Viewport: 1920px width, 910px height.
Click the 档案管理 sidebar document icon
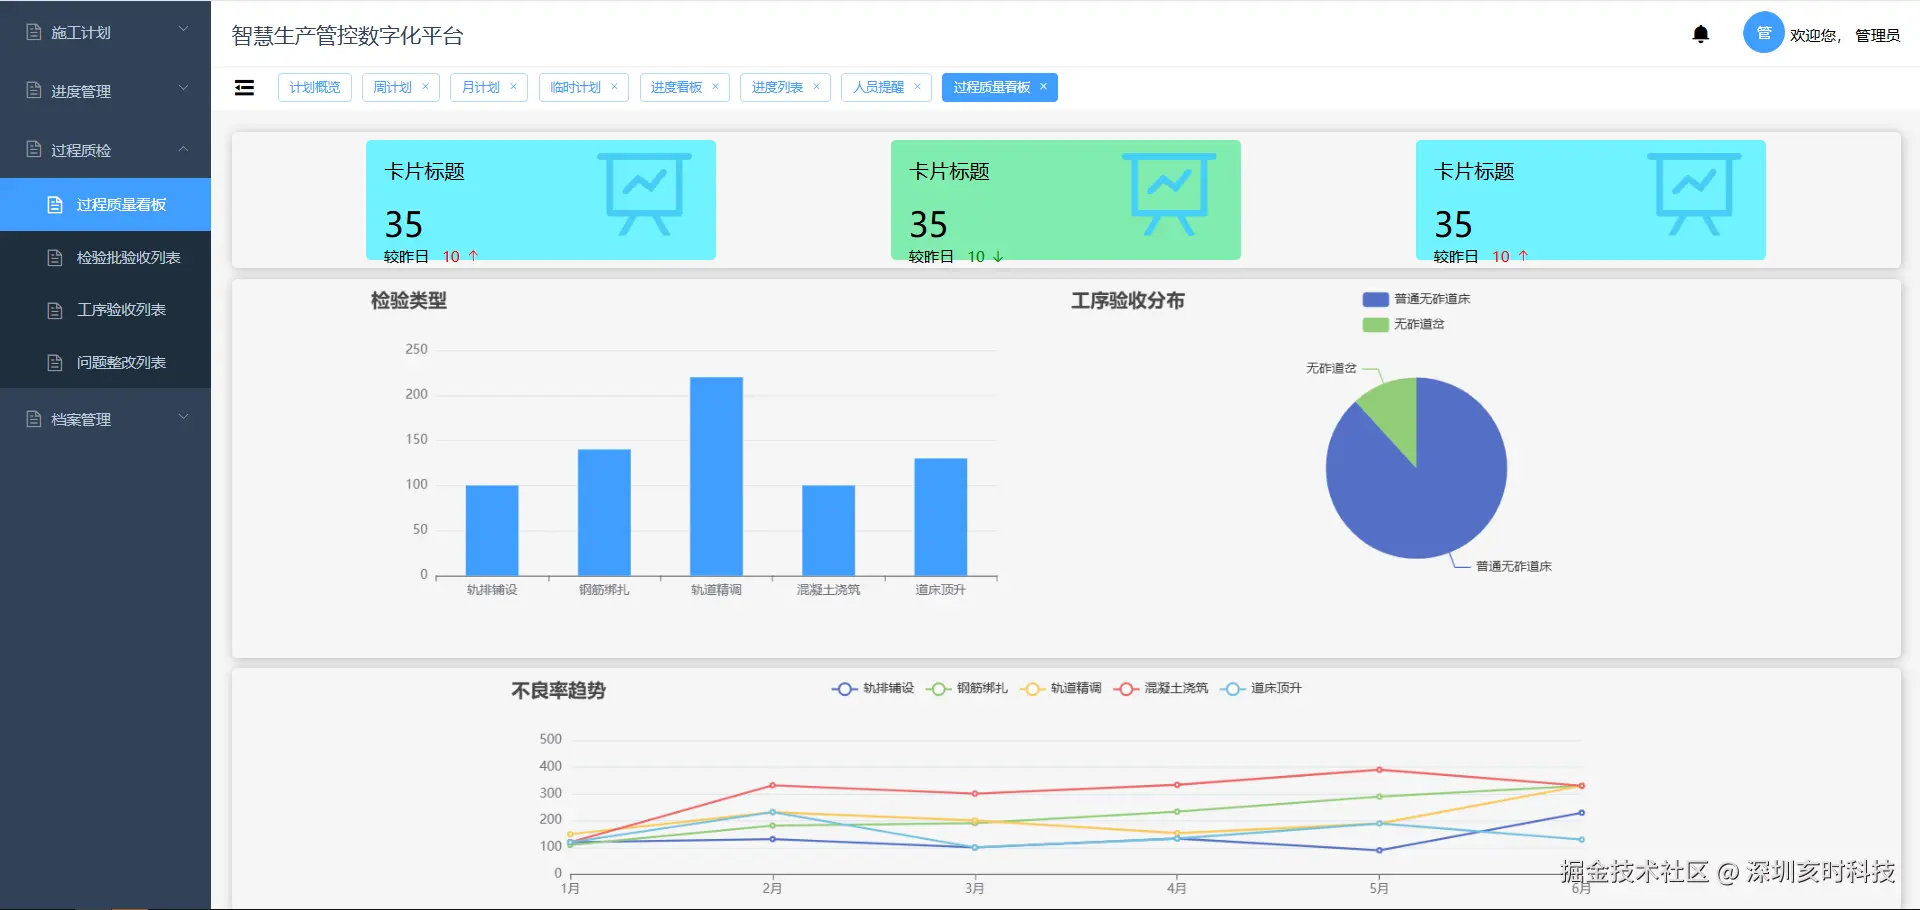click(x=34, y=419)
